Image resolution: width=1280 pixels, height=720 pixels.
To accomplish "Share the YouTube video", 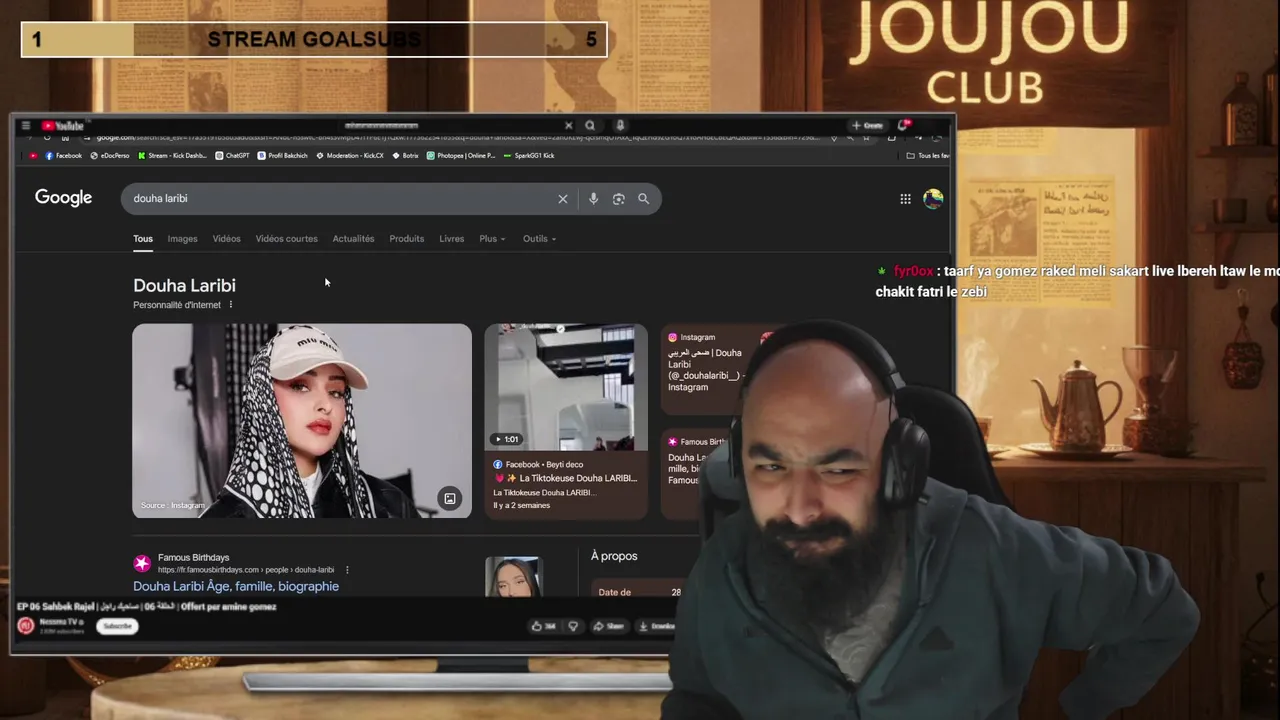I will click(x=608, y=627).
